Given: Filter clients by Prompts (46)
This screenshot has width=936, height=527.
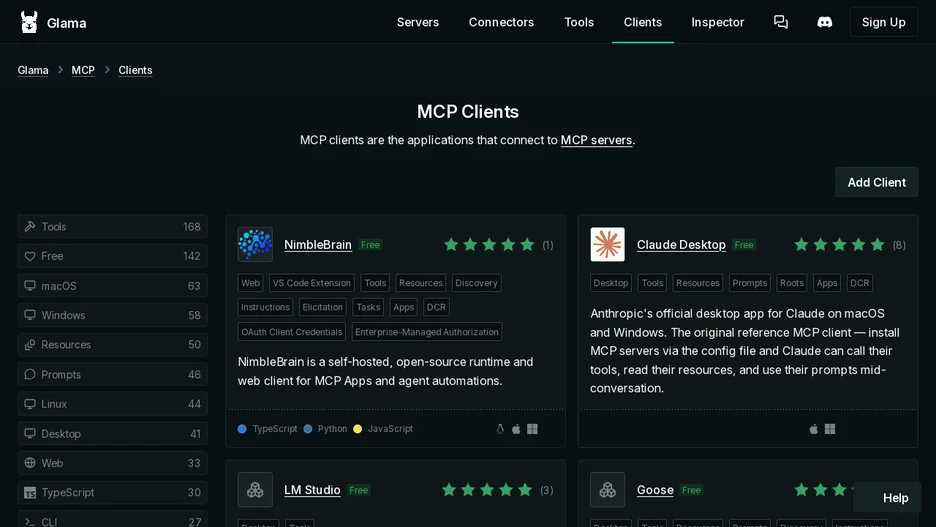Looking at the screenshot, I should 113,374.
